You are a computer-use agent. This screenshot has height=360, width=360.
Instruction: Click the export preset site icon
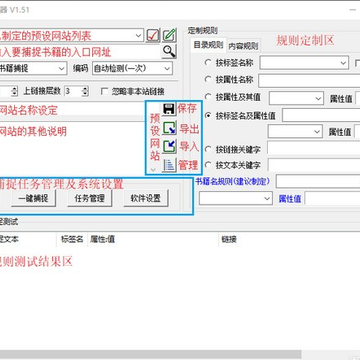coord(169,128)
